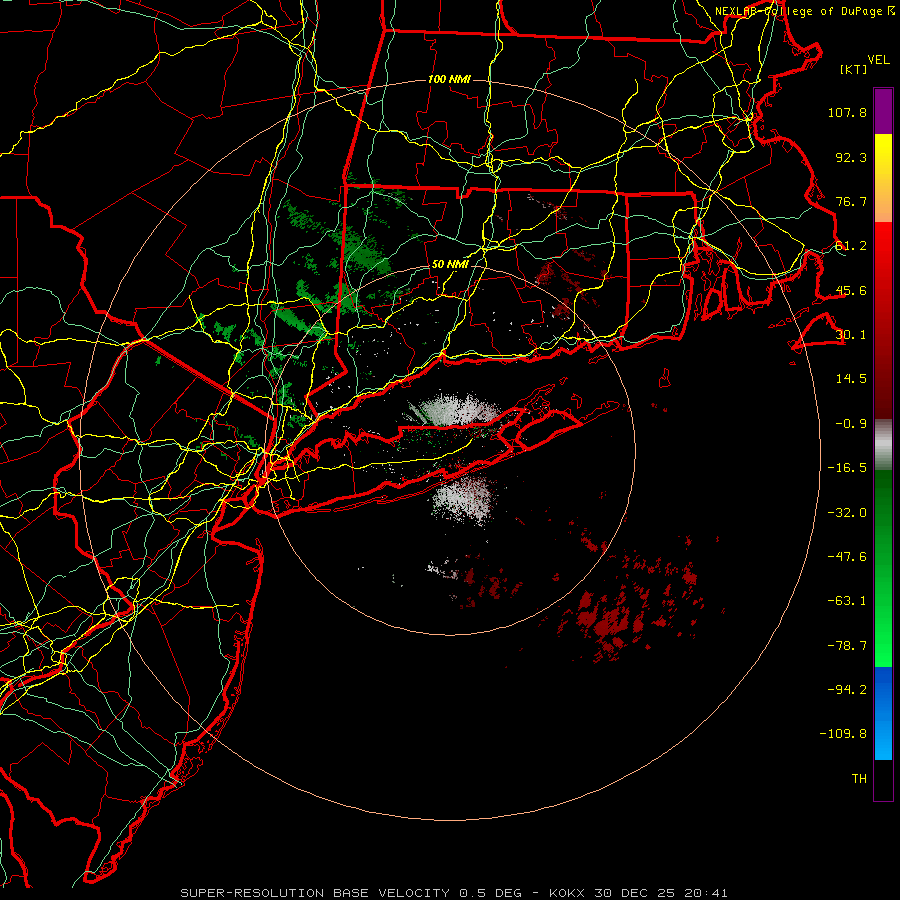Pick the black TH segment of the scale
The width and height of the screenshot is (900, 900).
tap(883, 779)
